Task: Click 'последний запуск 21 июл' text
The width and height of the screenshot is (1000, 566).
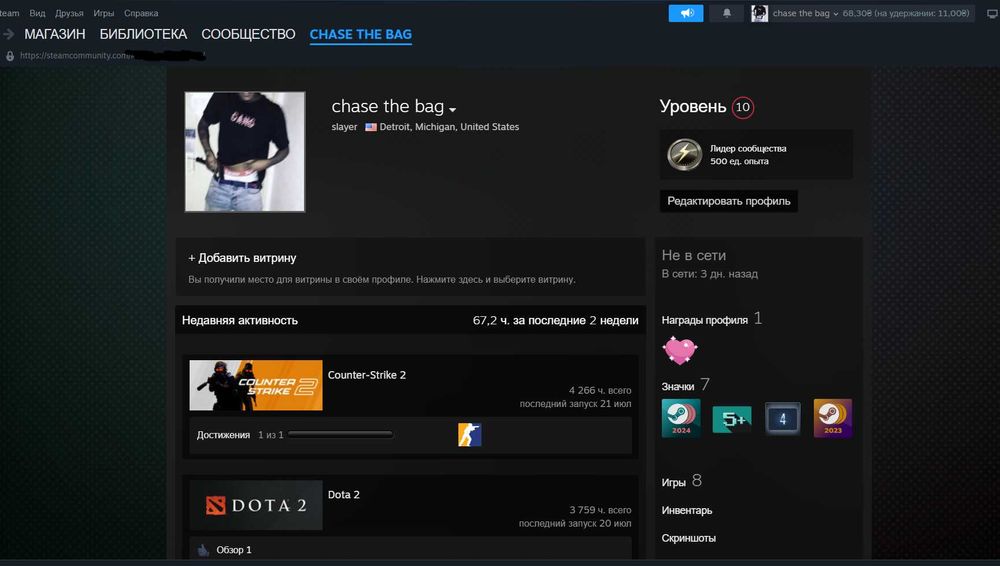Action: [x=575, y=403]
